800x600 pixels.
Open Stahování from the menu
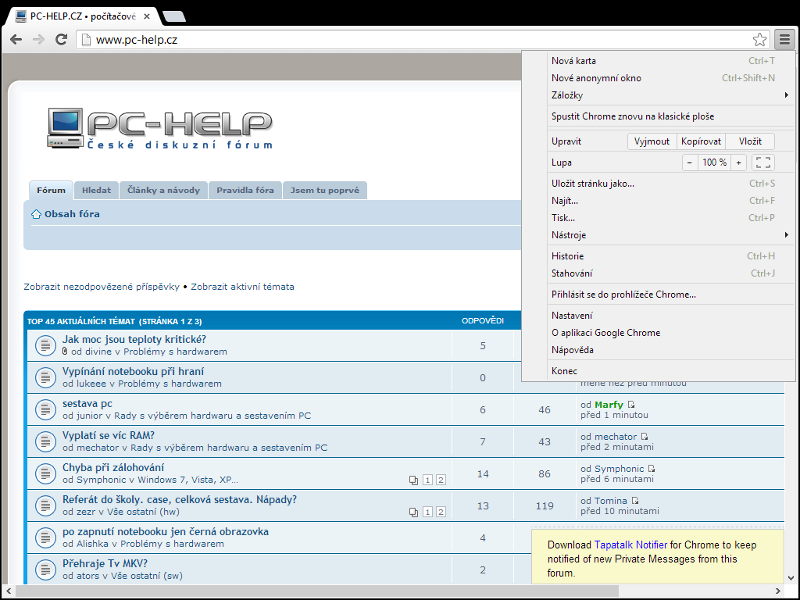(671, 273)
